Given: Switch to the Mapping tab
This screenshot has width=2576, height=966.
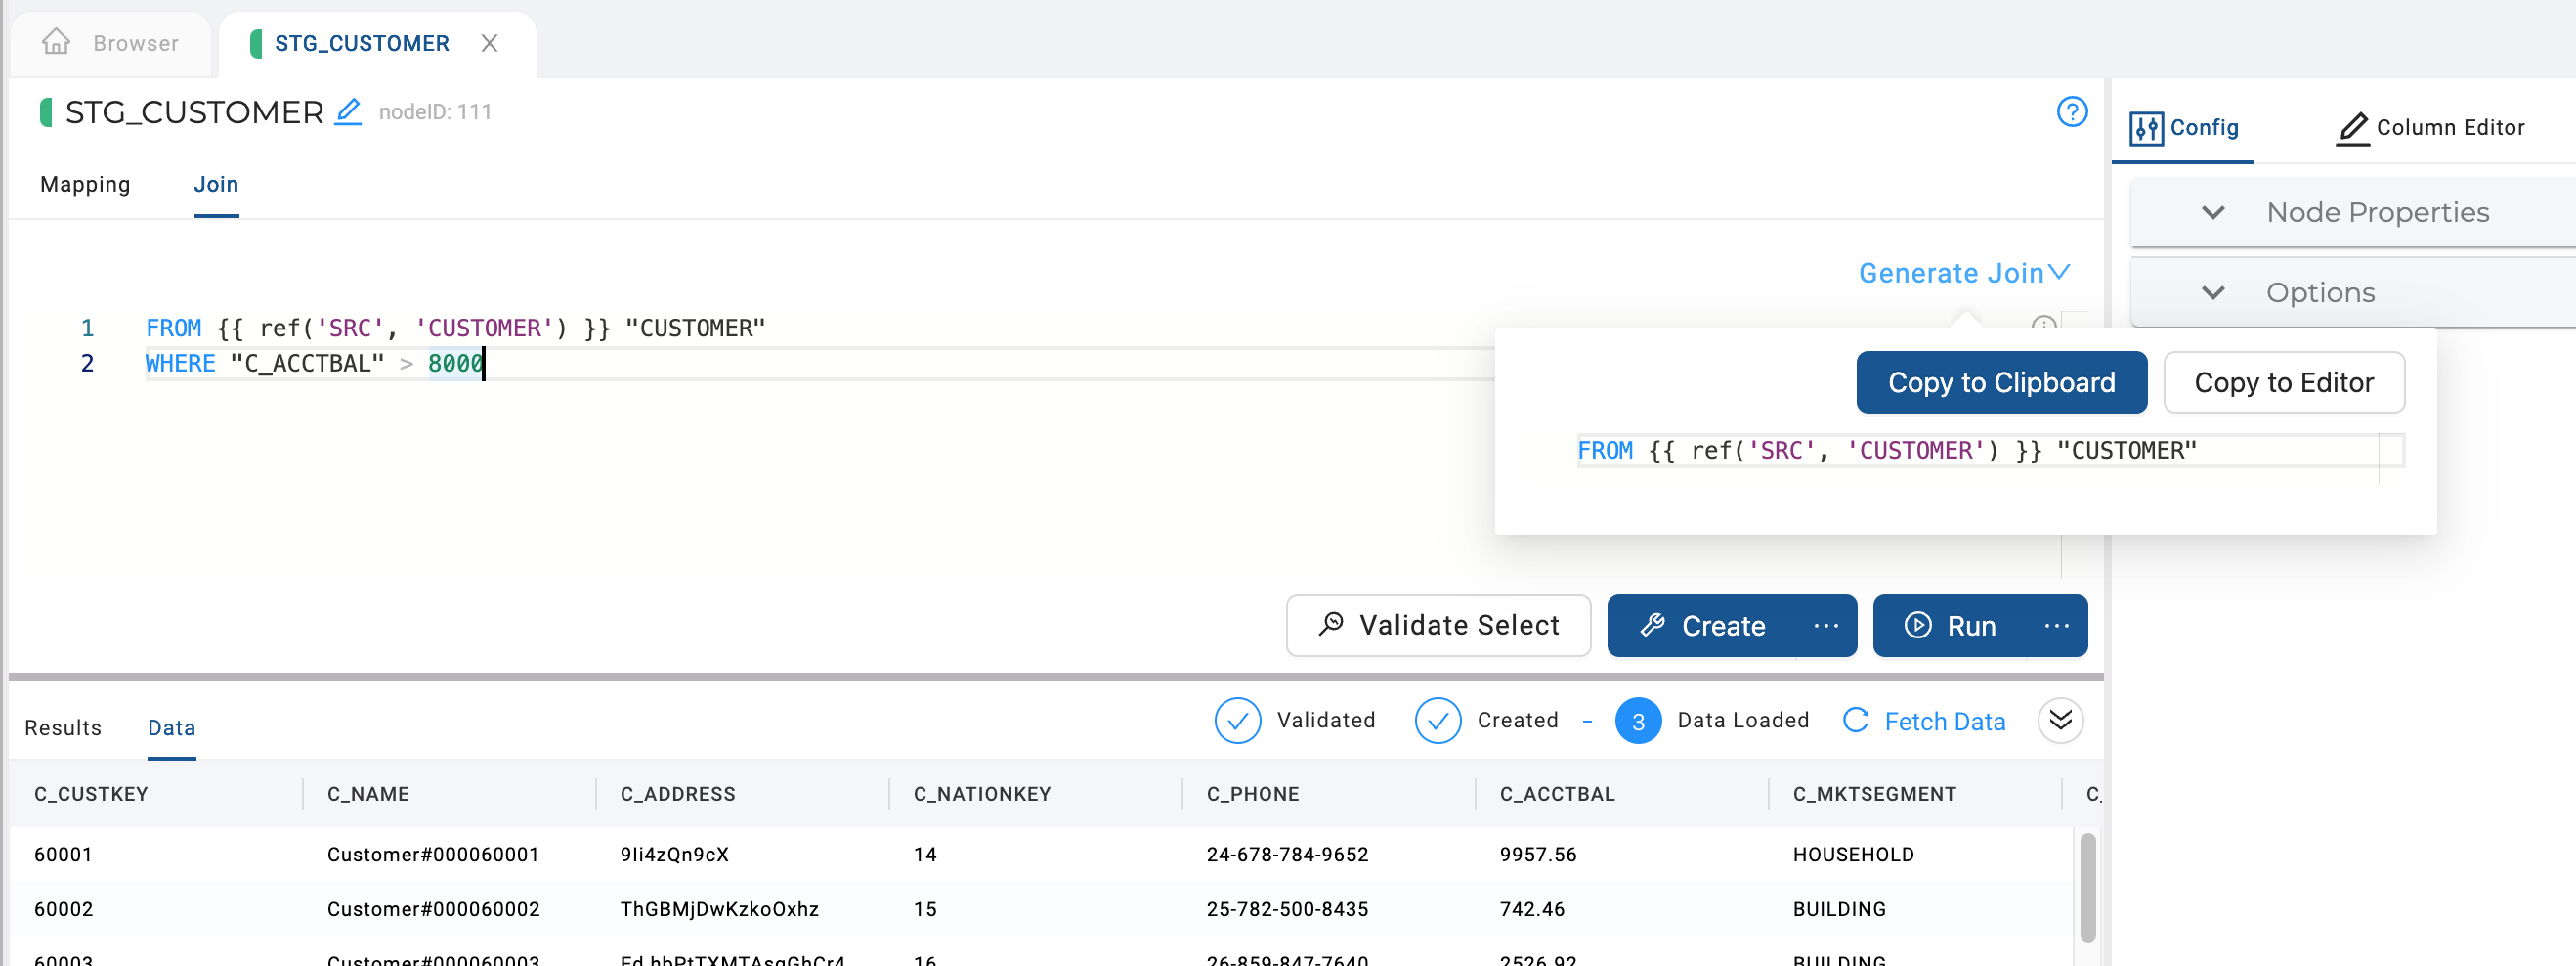Looking at the screenshot, I should 85,185.
